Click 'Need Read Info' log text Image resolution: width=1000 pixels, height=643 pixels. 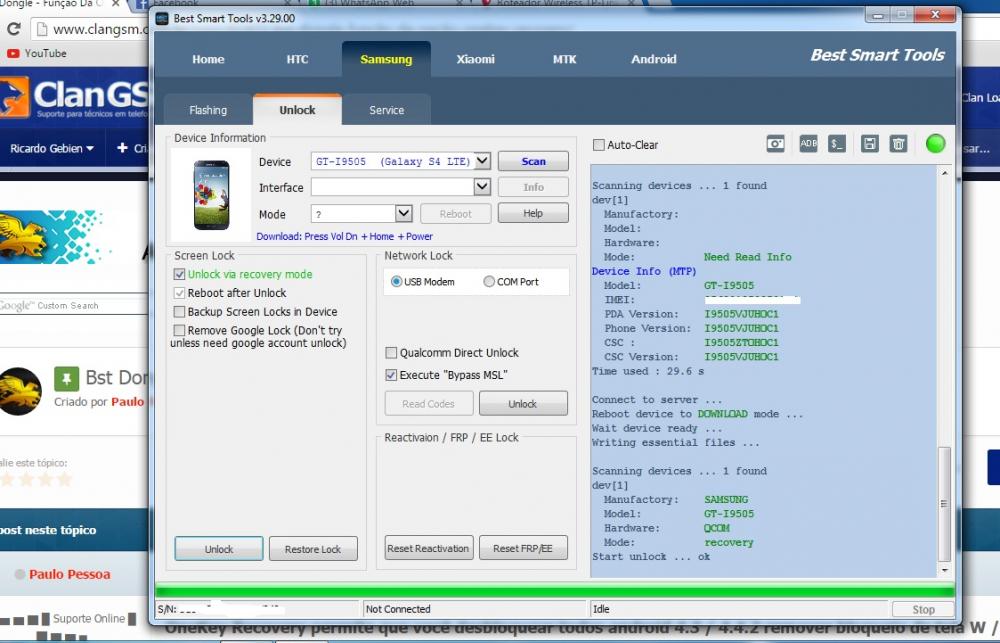click(747, 257)
